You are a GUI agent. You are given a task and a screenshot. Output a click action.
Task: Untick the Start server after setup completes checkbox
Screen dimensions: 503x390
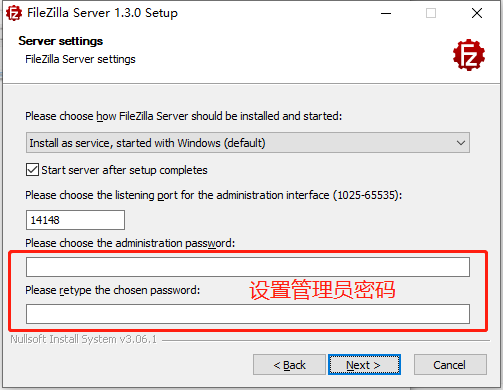(32, 170)
